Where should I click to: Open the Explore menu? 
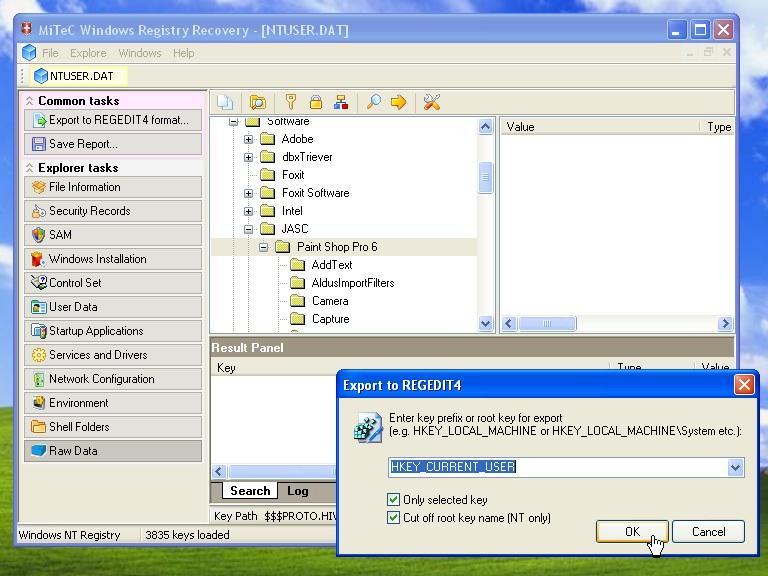(x=88, y=53)
